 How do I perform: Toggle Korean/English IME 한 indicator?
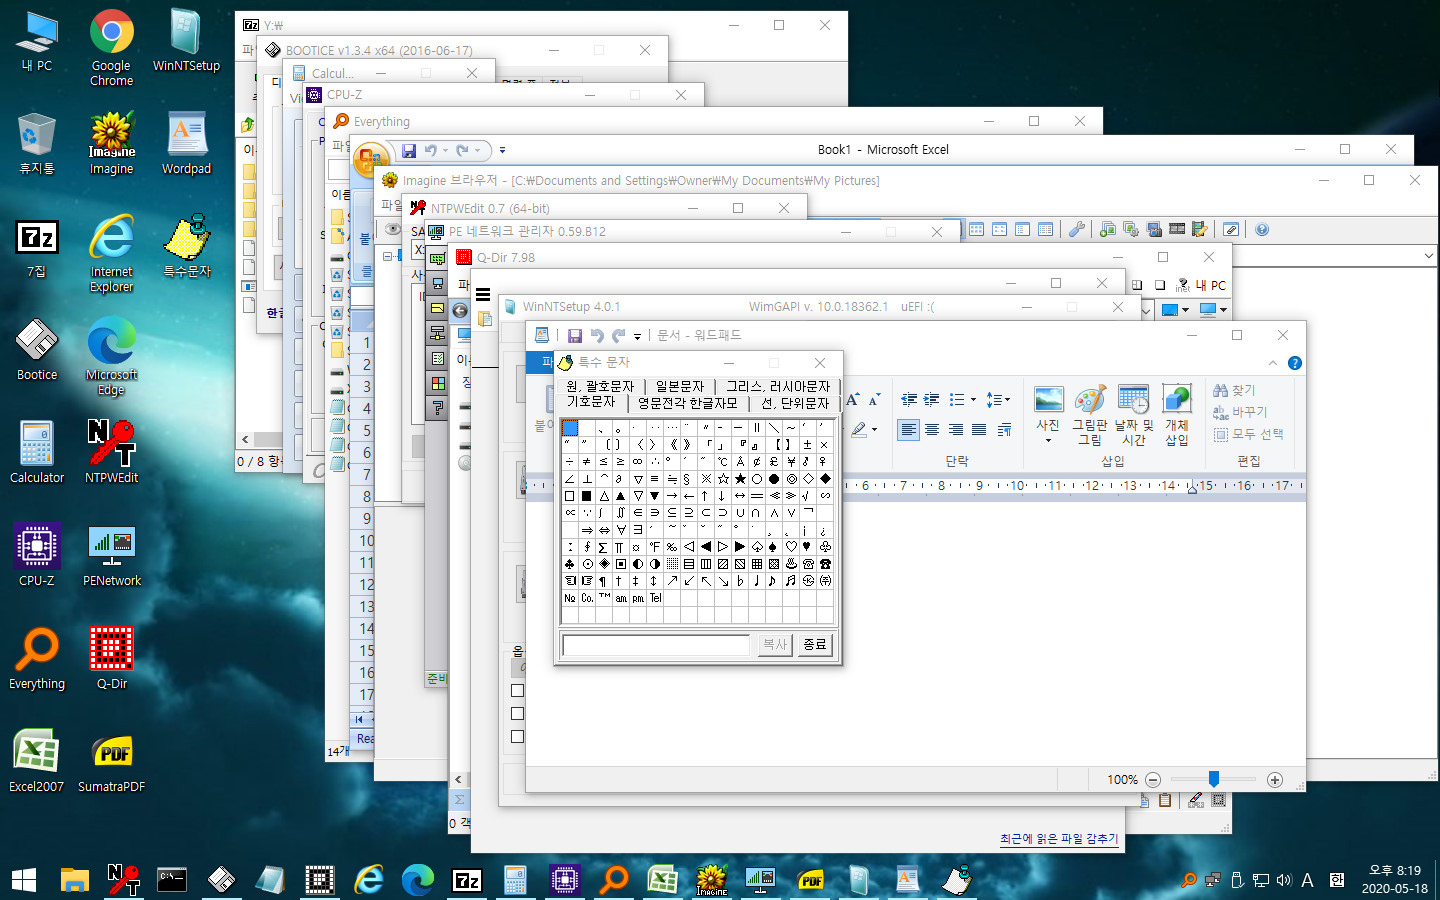click(1337, 880)
